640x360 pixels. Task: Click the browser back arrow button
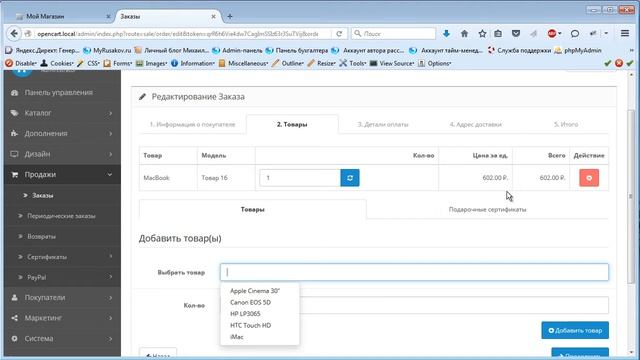[x=14, y=33]
